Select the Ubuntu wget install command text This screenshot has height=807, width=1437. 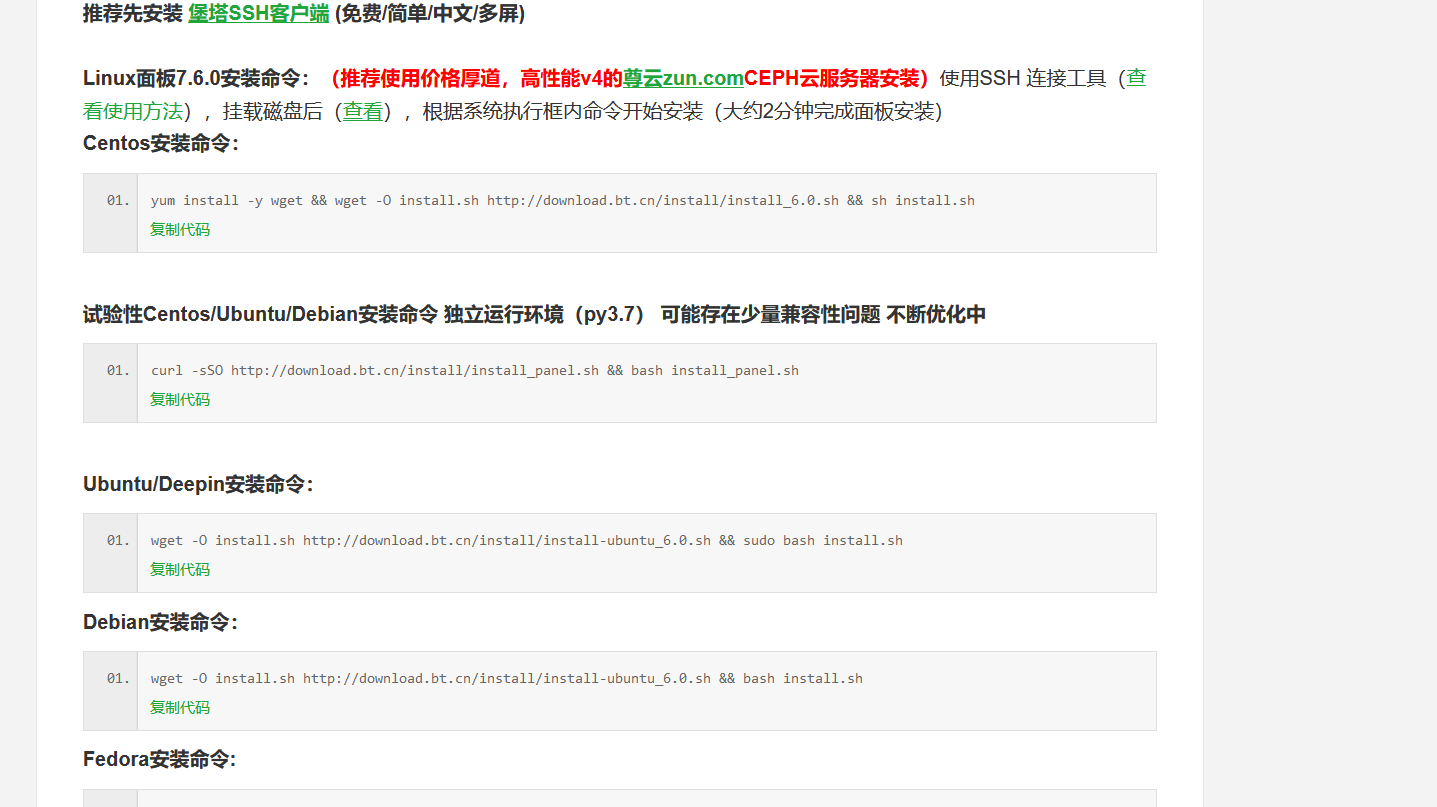[526, 540]
